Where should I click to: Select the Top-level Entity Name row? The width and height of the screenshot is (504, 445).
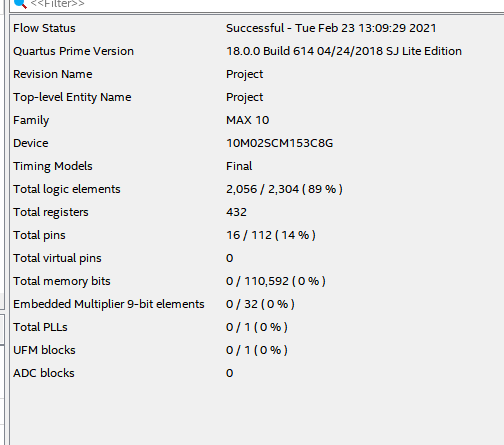tap(257, 97)
